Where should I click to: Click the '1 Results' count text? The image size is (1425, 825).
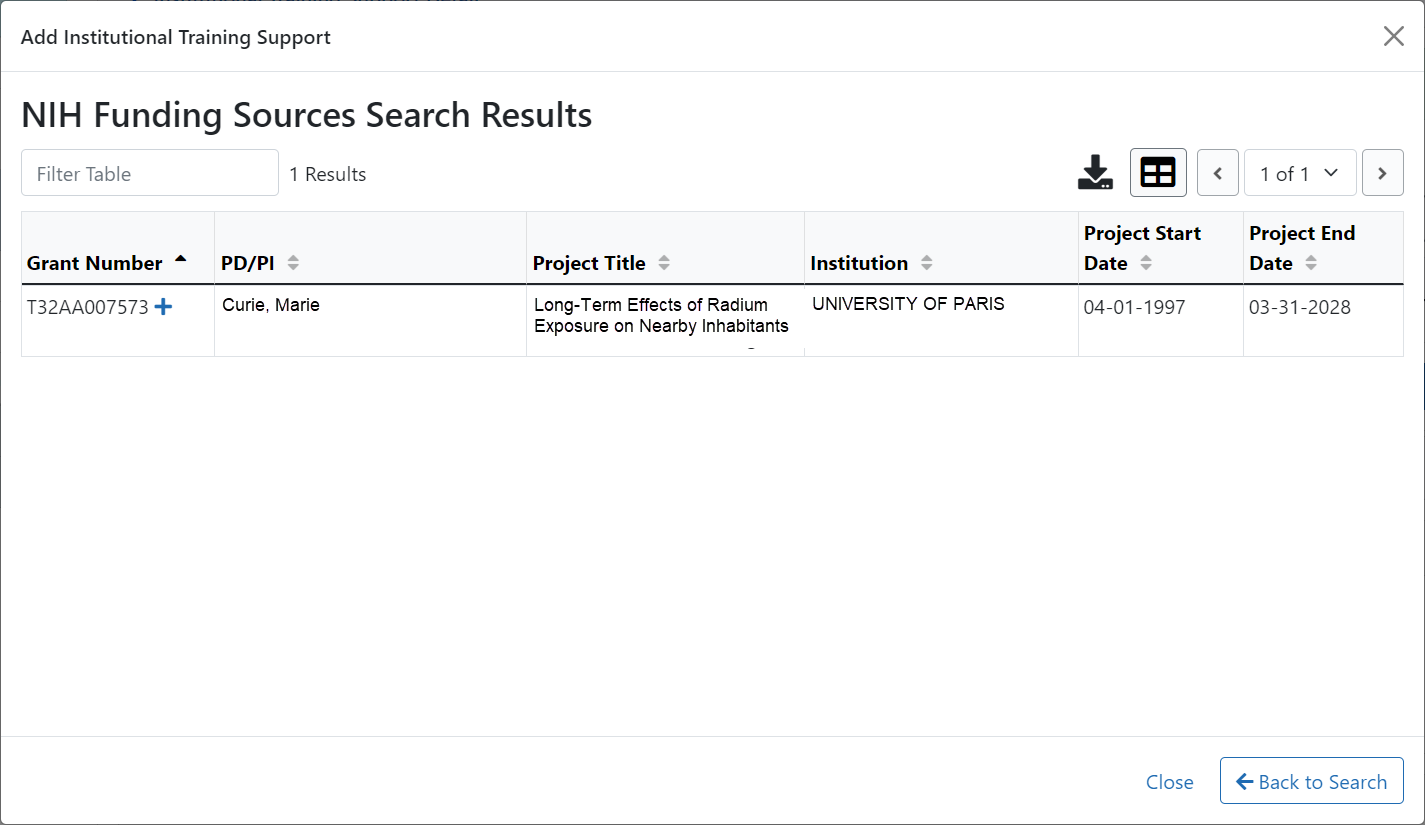point(328,174)
